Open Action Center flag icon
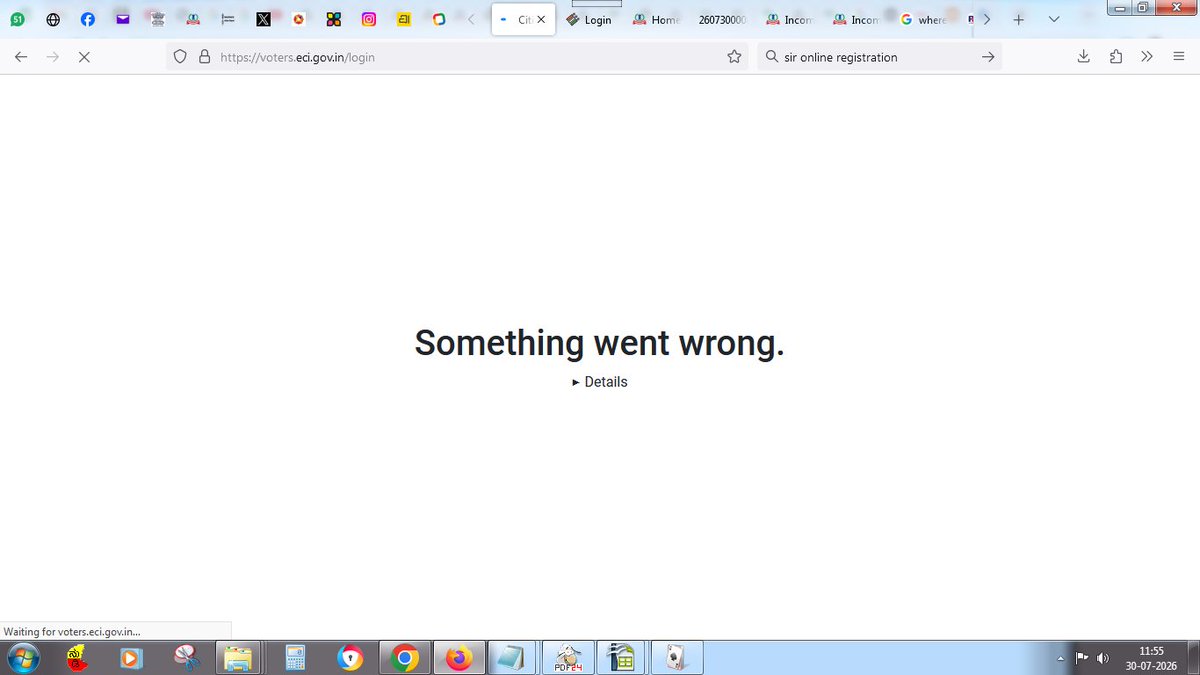Image resolution: width=1200 pixels, height=675 pixels. point(1082,658)
